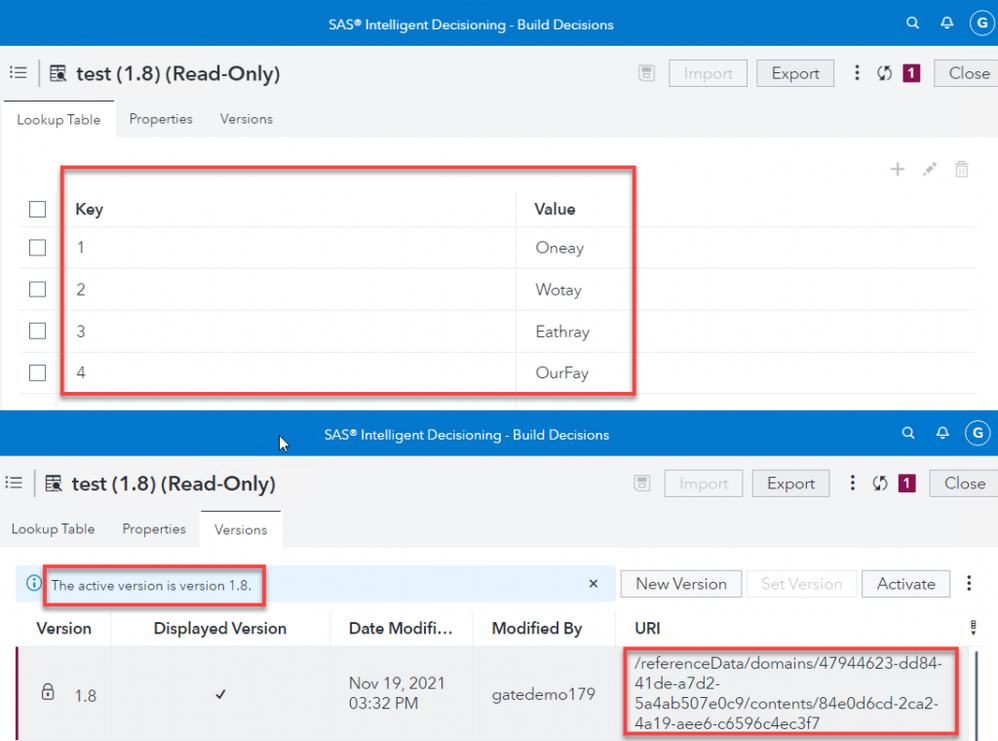Check the row with key 4
The width and height of the screenshot is (998, 741).
point(38,372)
